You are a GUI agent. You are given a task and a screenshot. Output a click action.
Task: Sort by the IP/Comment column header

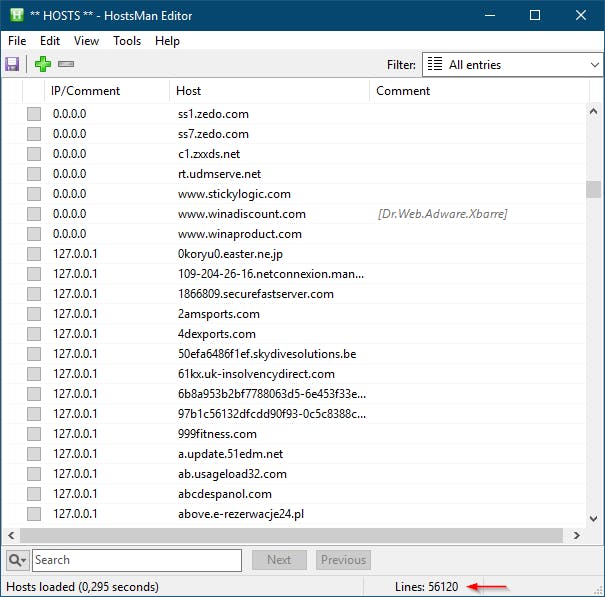point(107,91)
